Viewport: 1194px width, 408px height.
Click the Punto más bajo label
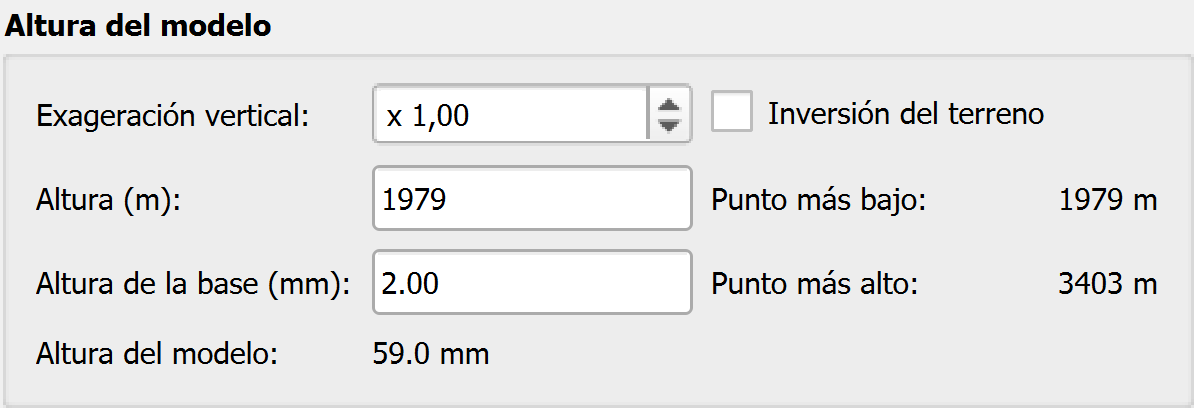tap(819, 200)
